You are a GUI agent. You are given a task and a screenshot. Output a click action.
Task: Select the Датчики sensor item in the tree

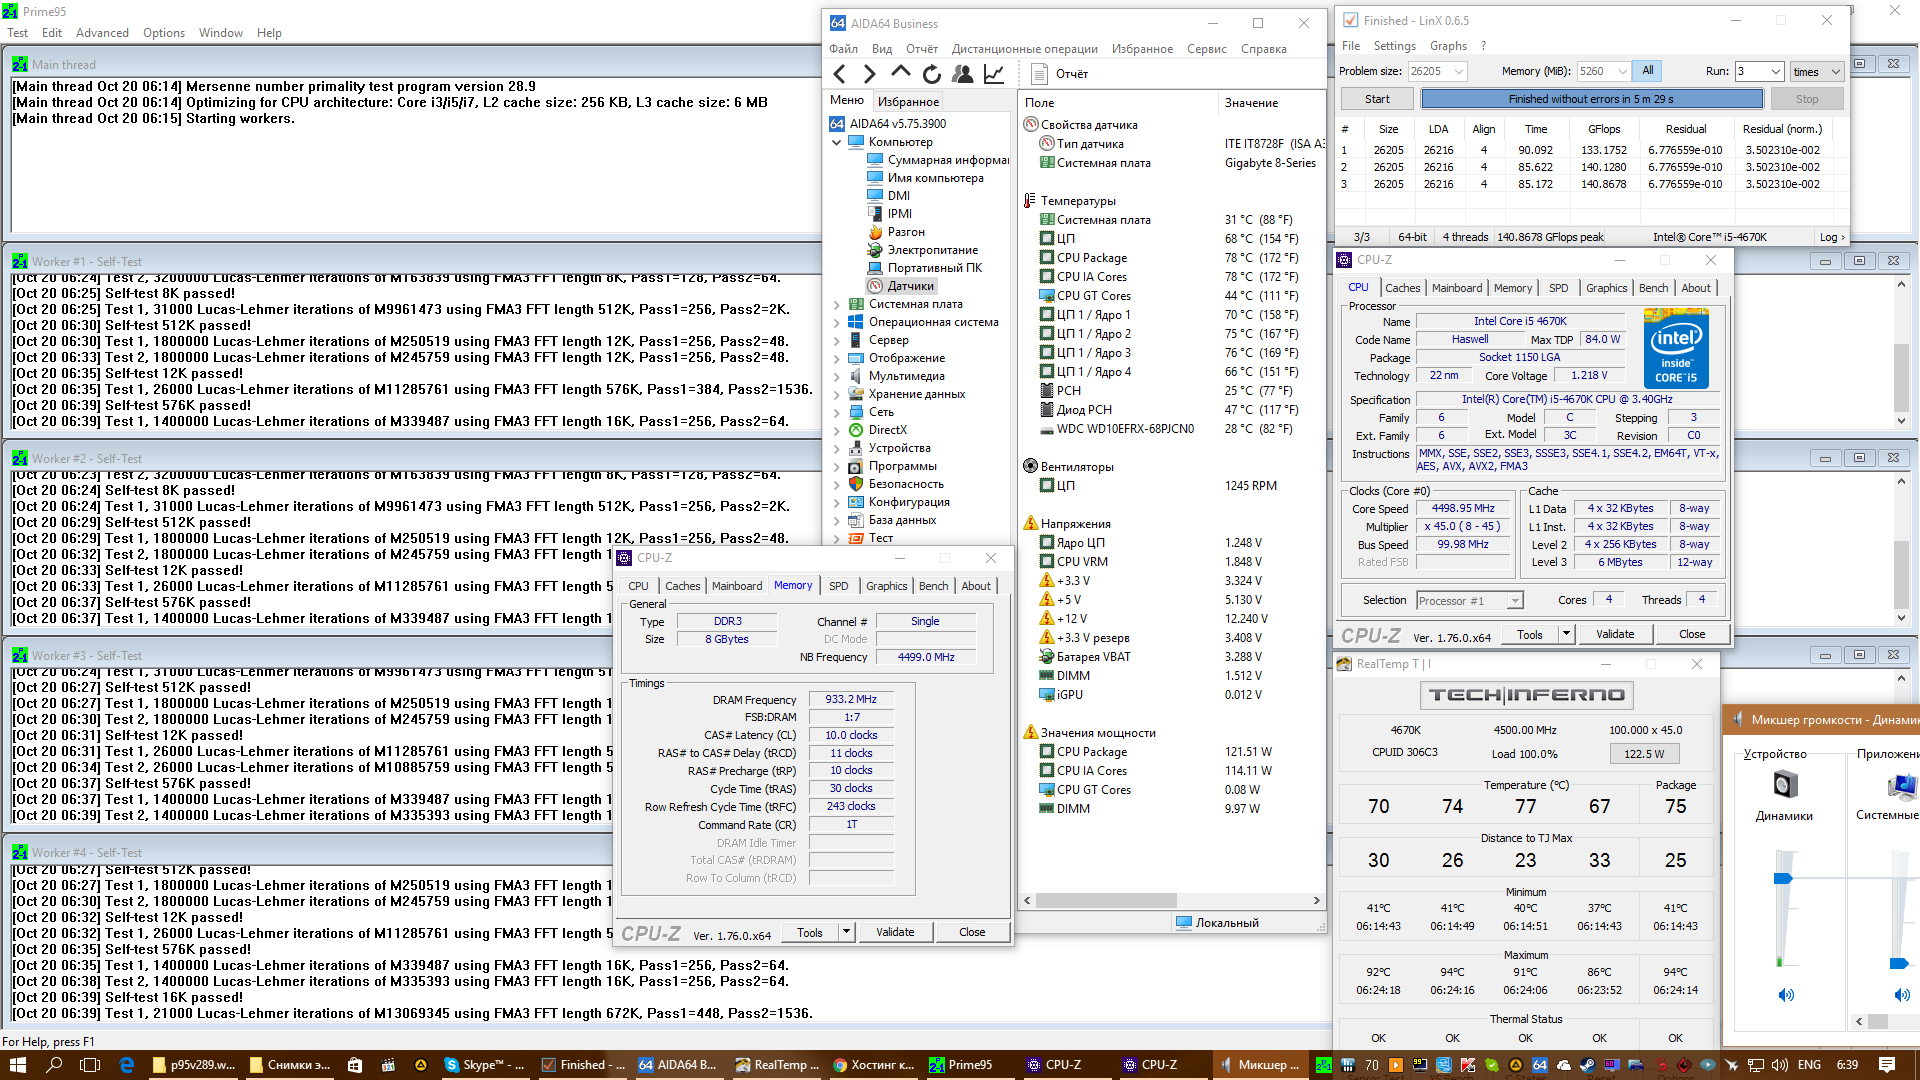(910, 286)
